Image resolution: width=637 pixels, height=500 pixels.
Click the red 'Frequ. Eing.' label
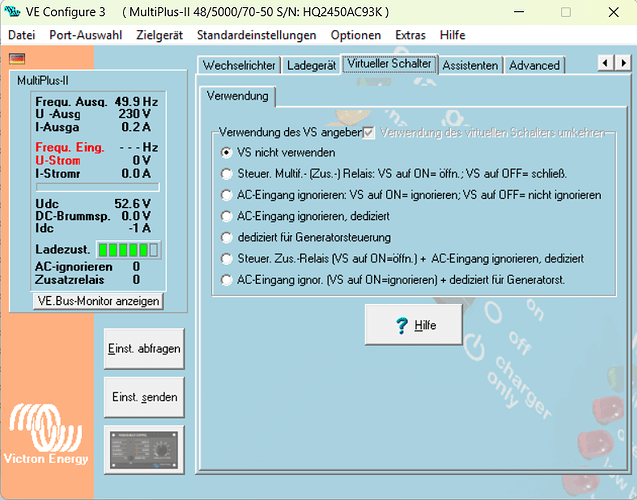(70, 147)
